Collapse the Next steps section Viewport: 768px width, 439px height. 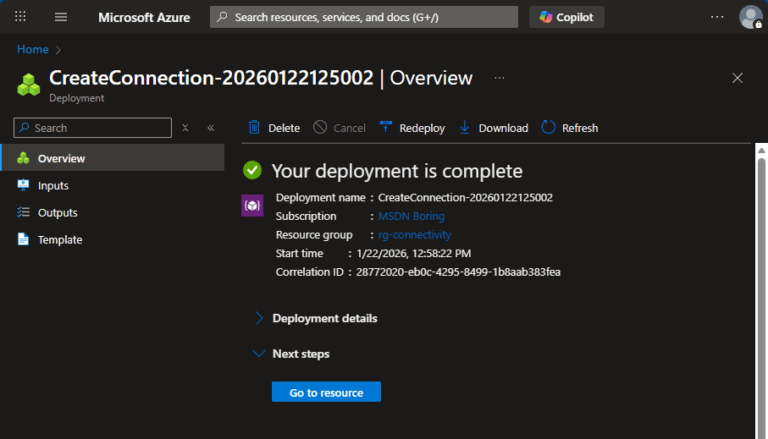[291, 354]
